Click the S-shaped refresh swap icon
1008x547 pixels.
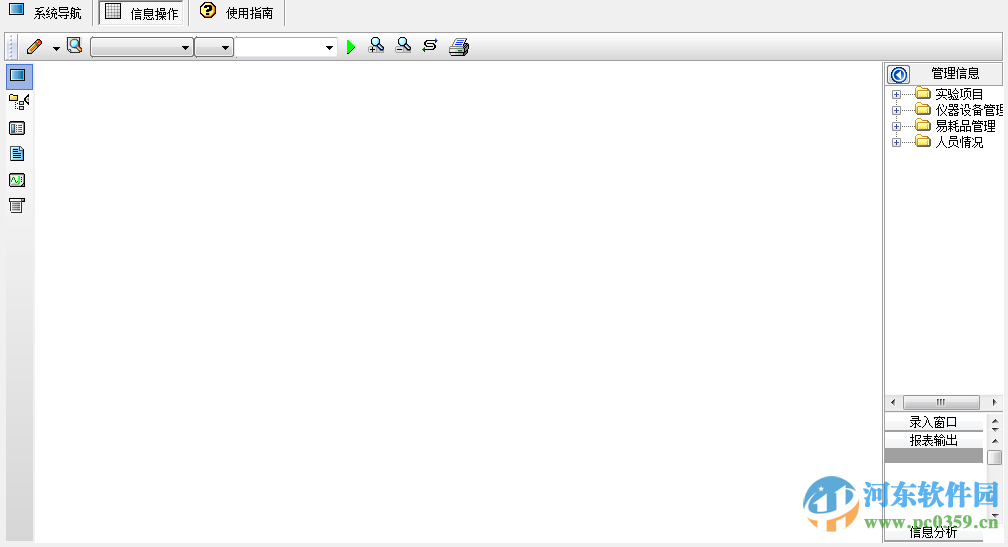(x=430, y=46)
